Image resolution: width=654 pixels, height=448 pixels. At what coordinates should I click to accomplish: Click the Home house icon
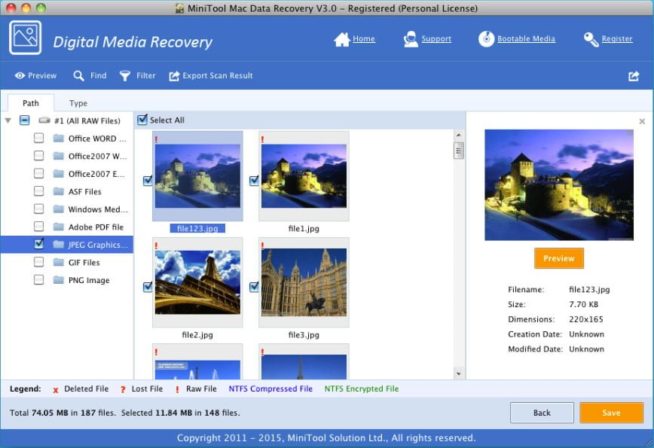click(x=342, y=40)
